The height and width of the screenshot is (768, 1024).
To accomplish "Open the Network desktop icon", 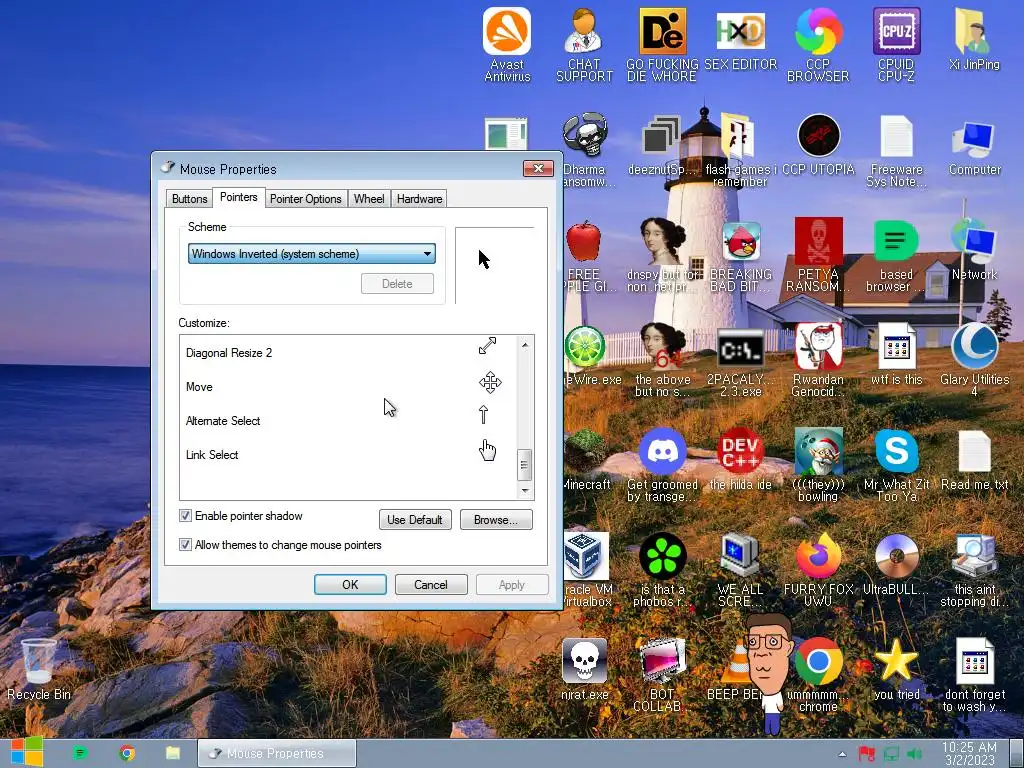I will (x=974, y=251).
